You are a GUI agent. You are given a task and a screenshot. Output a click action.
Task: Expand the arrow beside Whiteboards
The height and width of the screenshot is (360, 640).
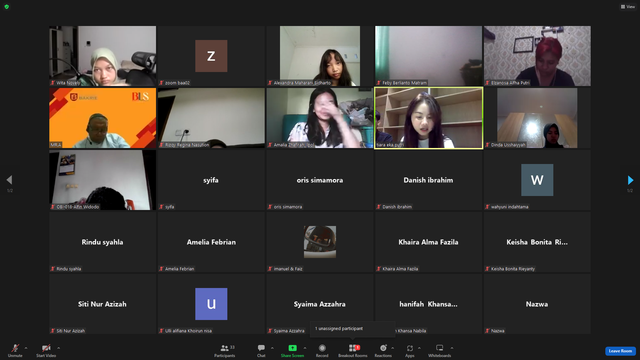point(452,348)
